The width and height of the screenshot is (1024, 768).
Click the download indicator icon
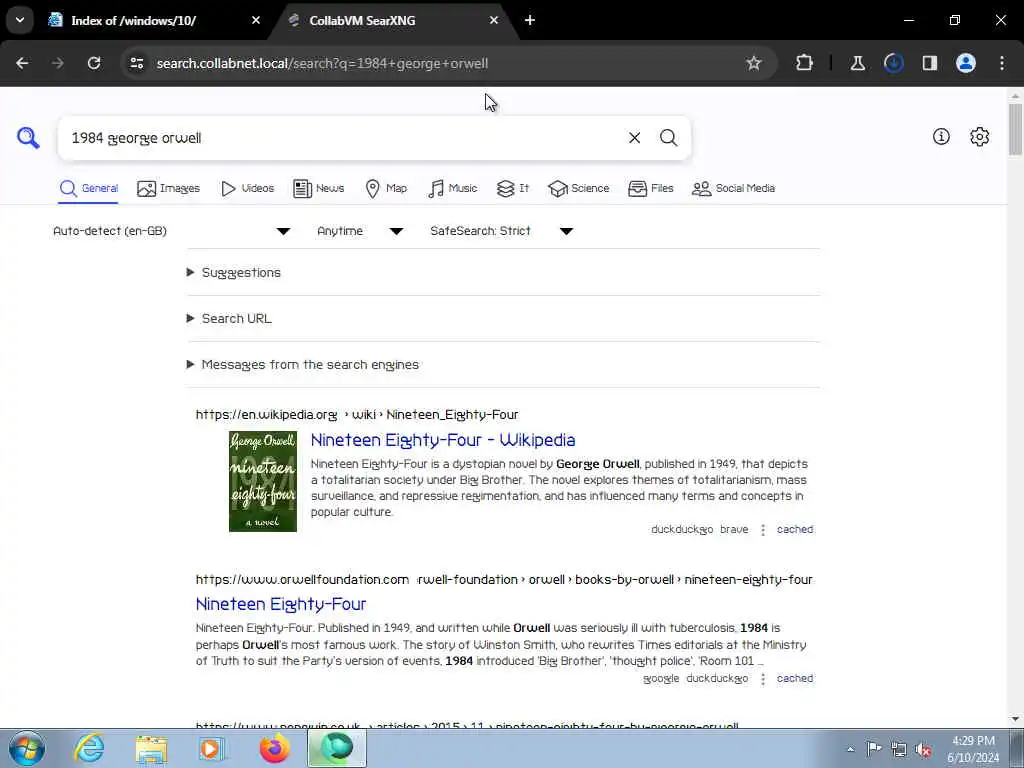point(893,63)
